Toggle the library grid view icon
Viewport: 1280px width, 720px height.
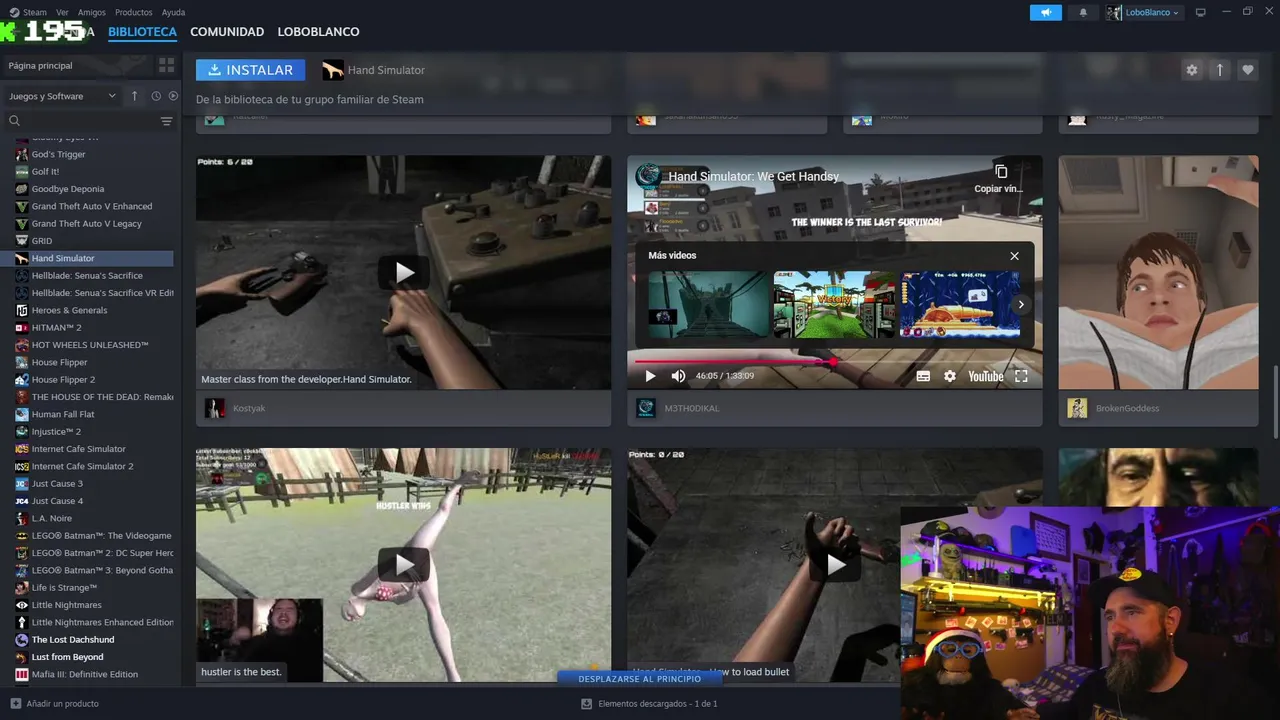(166, 65)
